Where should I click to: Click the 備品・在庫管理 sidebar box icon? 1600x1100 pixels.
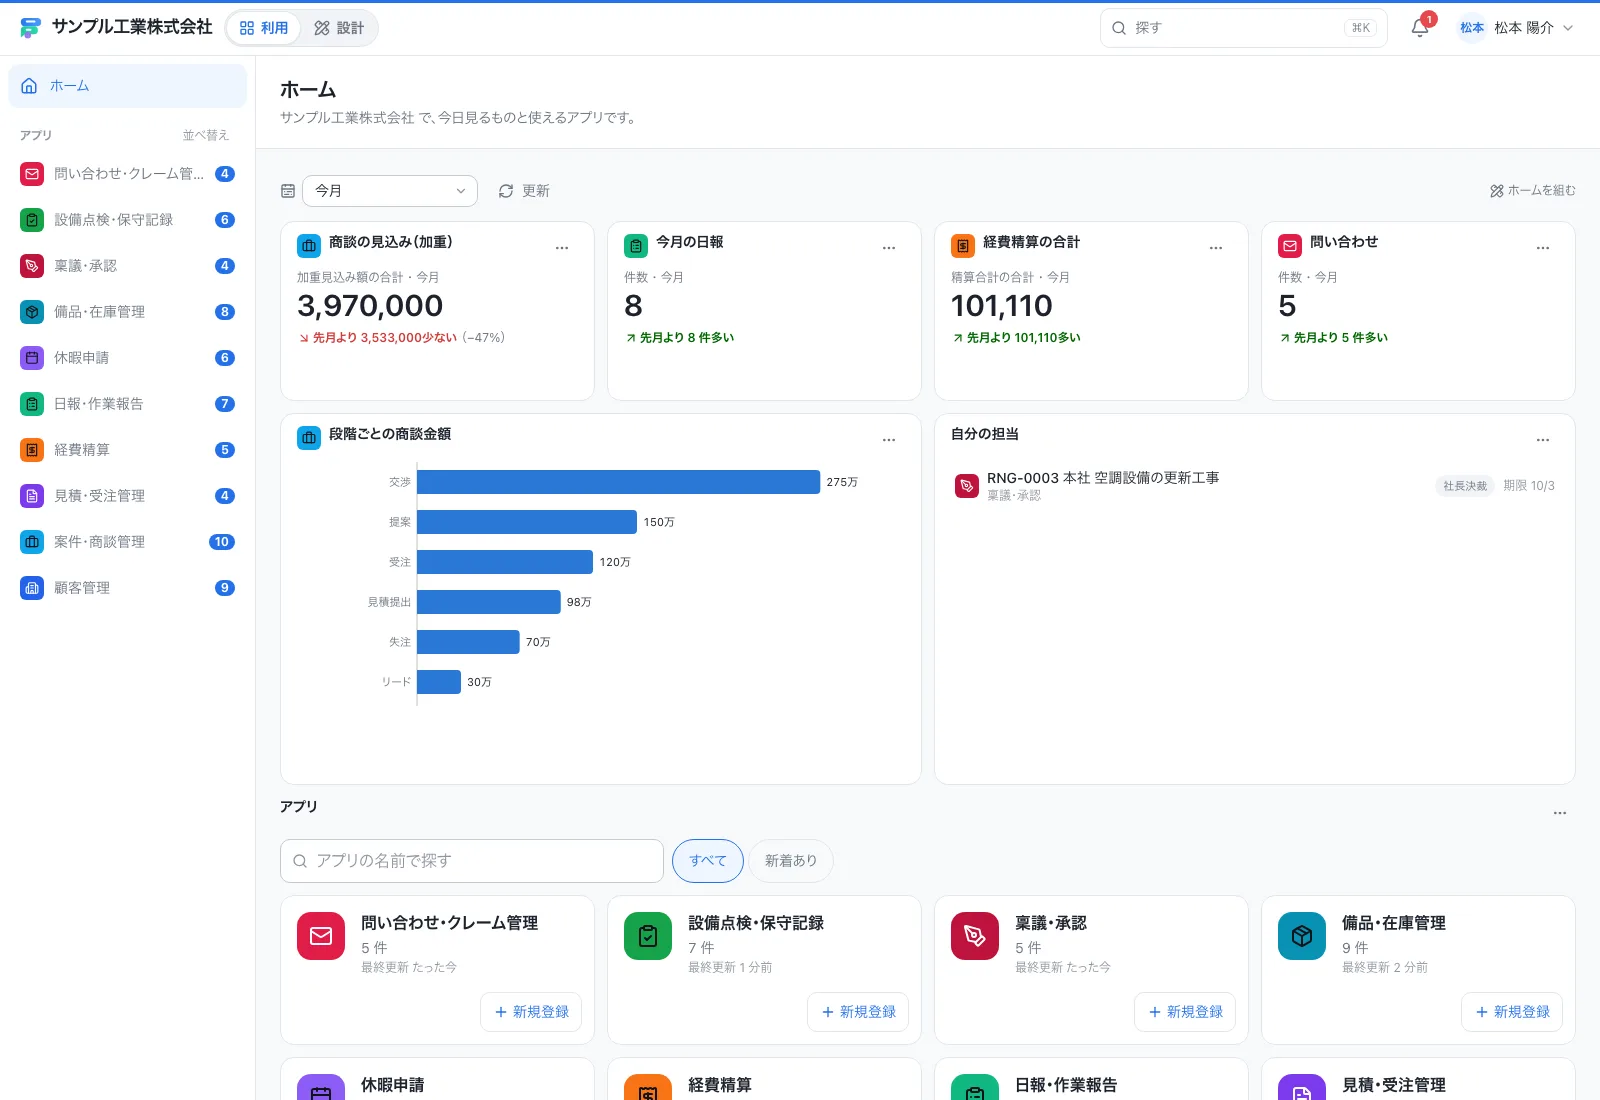tap(32, 312)
